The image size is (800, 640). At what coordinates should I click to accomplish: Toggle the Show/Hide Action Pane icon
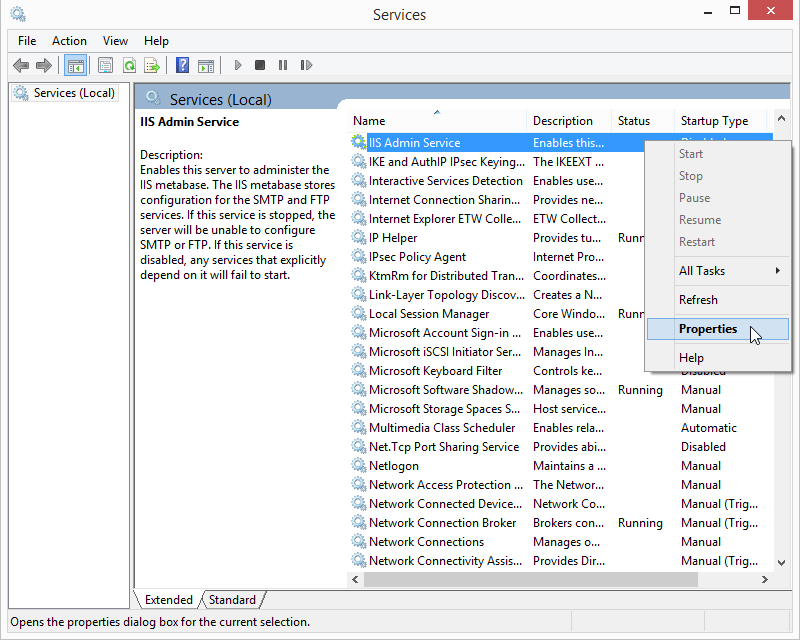(206, 65)
